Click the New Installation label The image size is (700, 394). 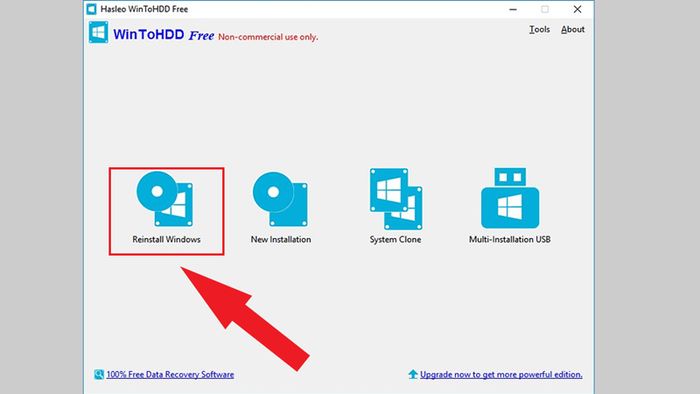(x=281, y=239)
